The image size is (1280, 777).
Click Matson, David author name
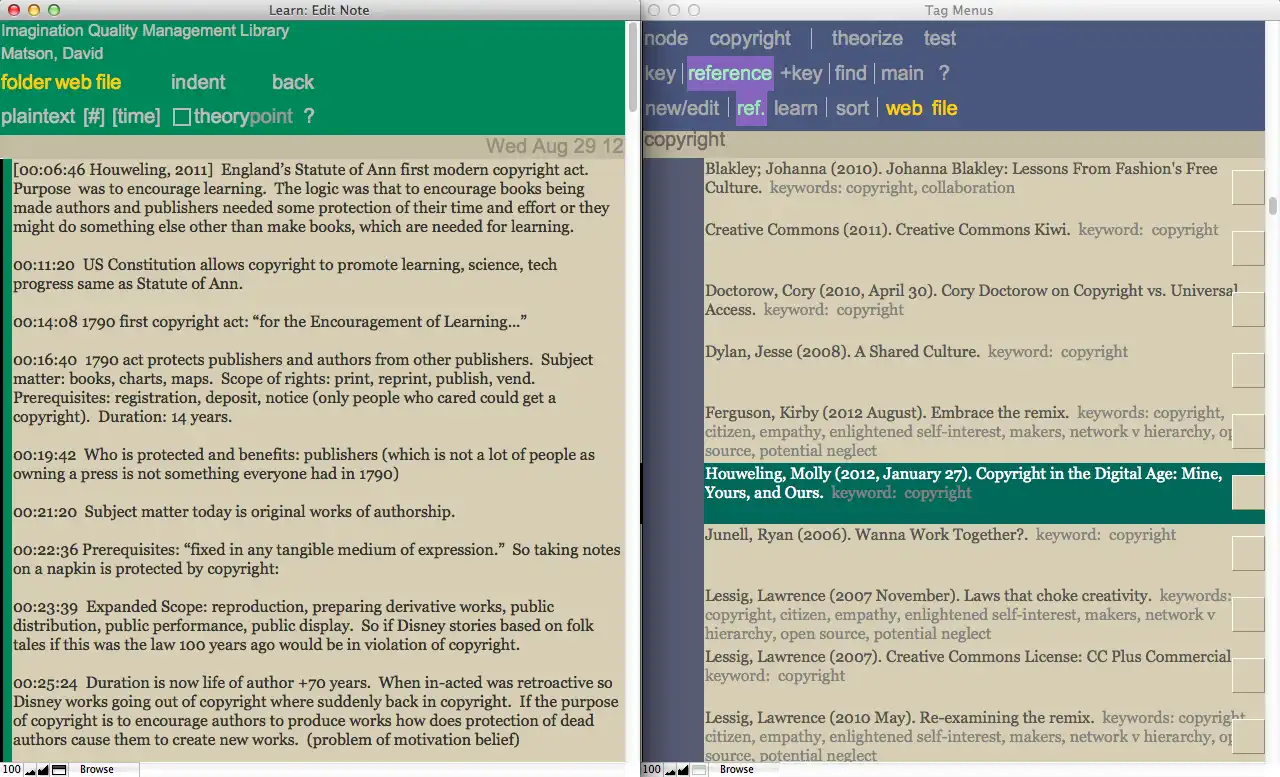pos(52,53)
